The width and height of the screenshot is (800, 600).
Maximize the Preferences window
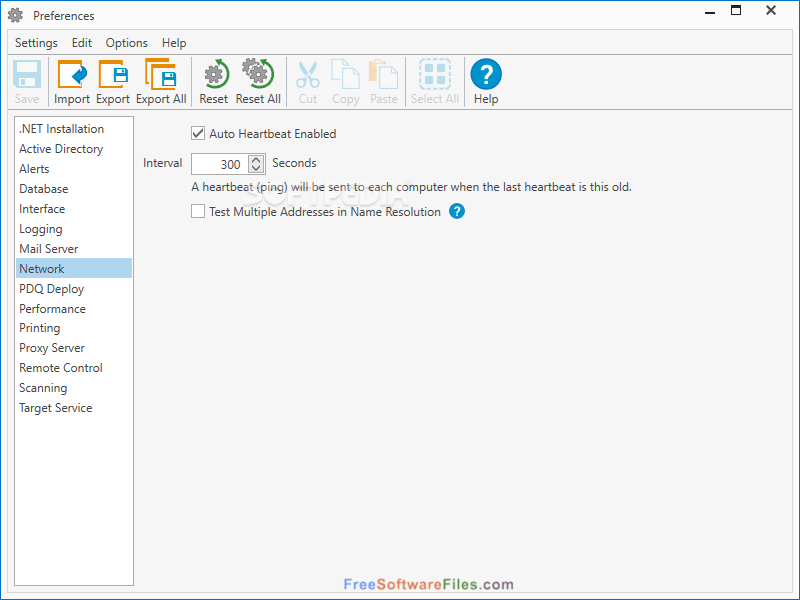(736, 10)
